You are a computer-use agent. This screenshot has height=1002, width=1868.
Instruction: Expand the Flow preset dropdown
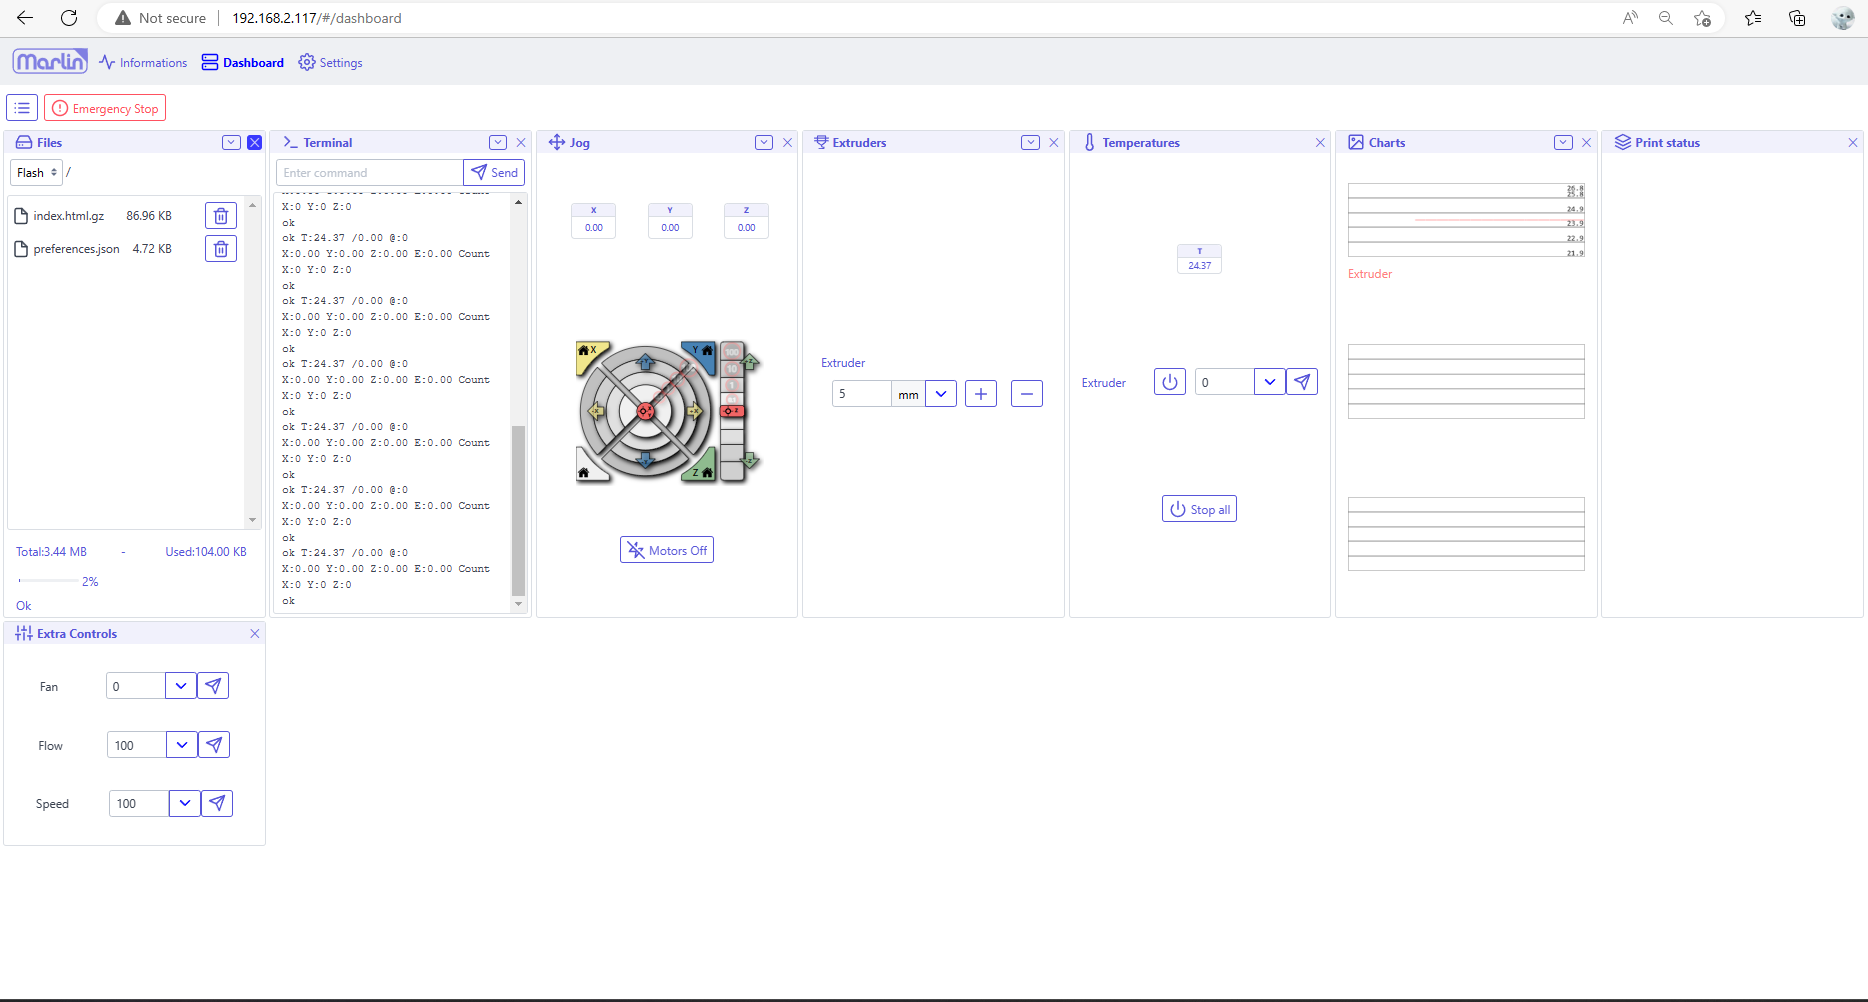(x=181, y=745)
